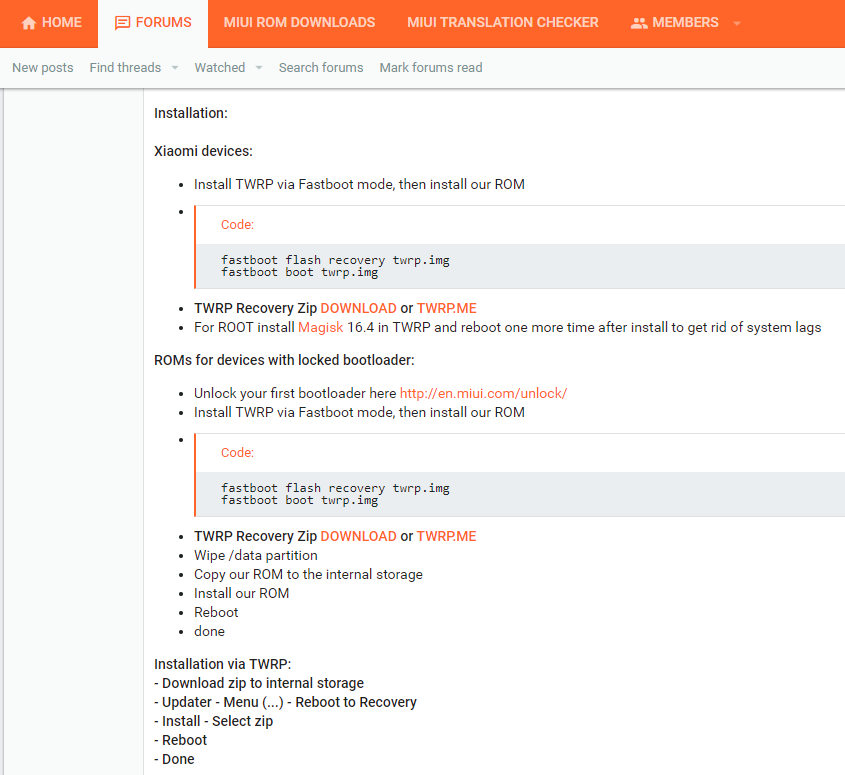
Task: Click the '- Done' line
Action: coord(174,759)
